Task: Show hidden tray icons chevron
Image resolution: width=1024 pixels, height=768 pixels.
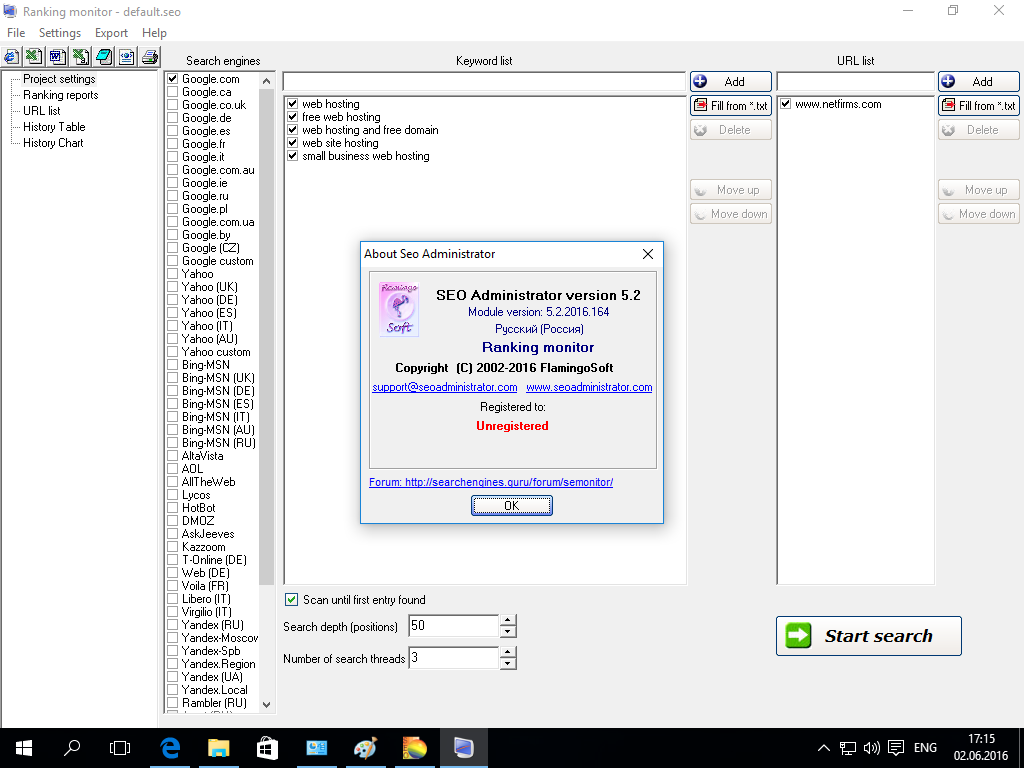Action: pos(824,748)
